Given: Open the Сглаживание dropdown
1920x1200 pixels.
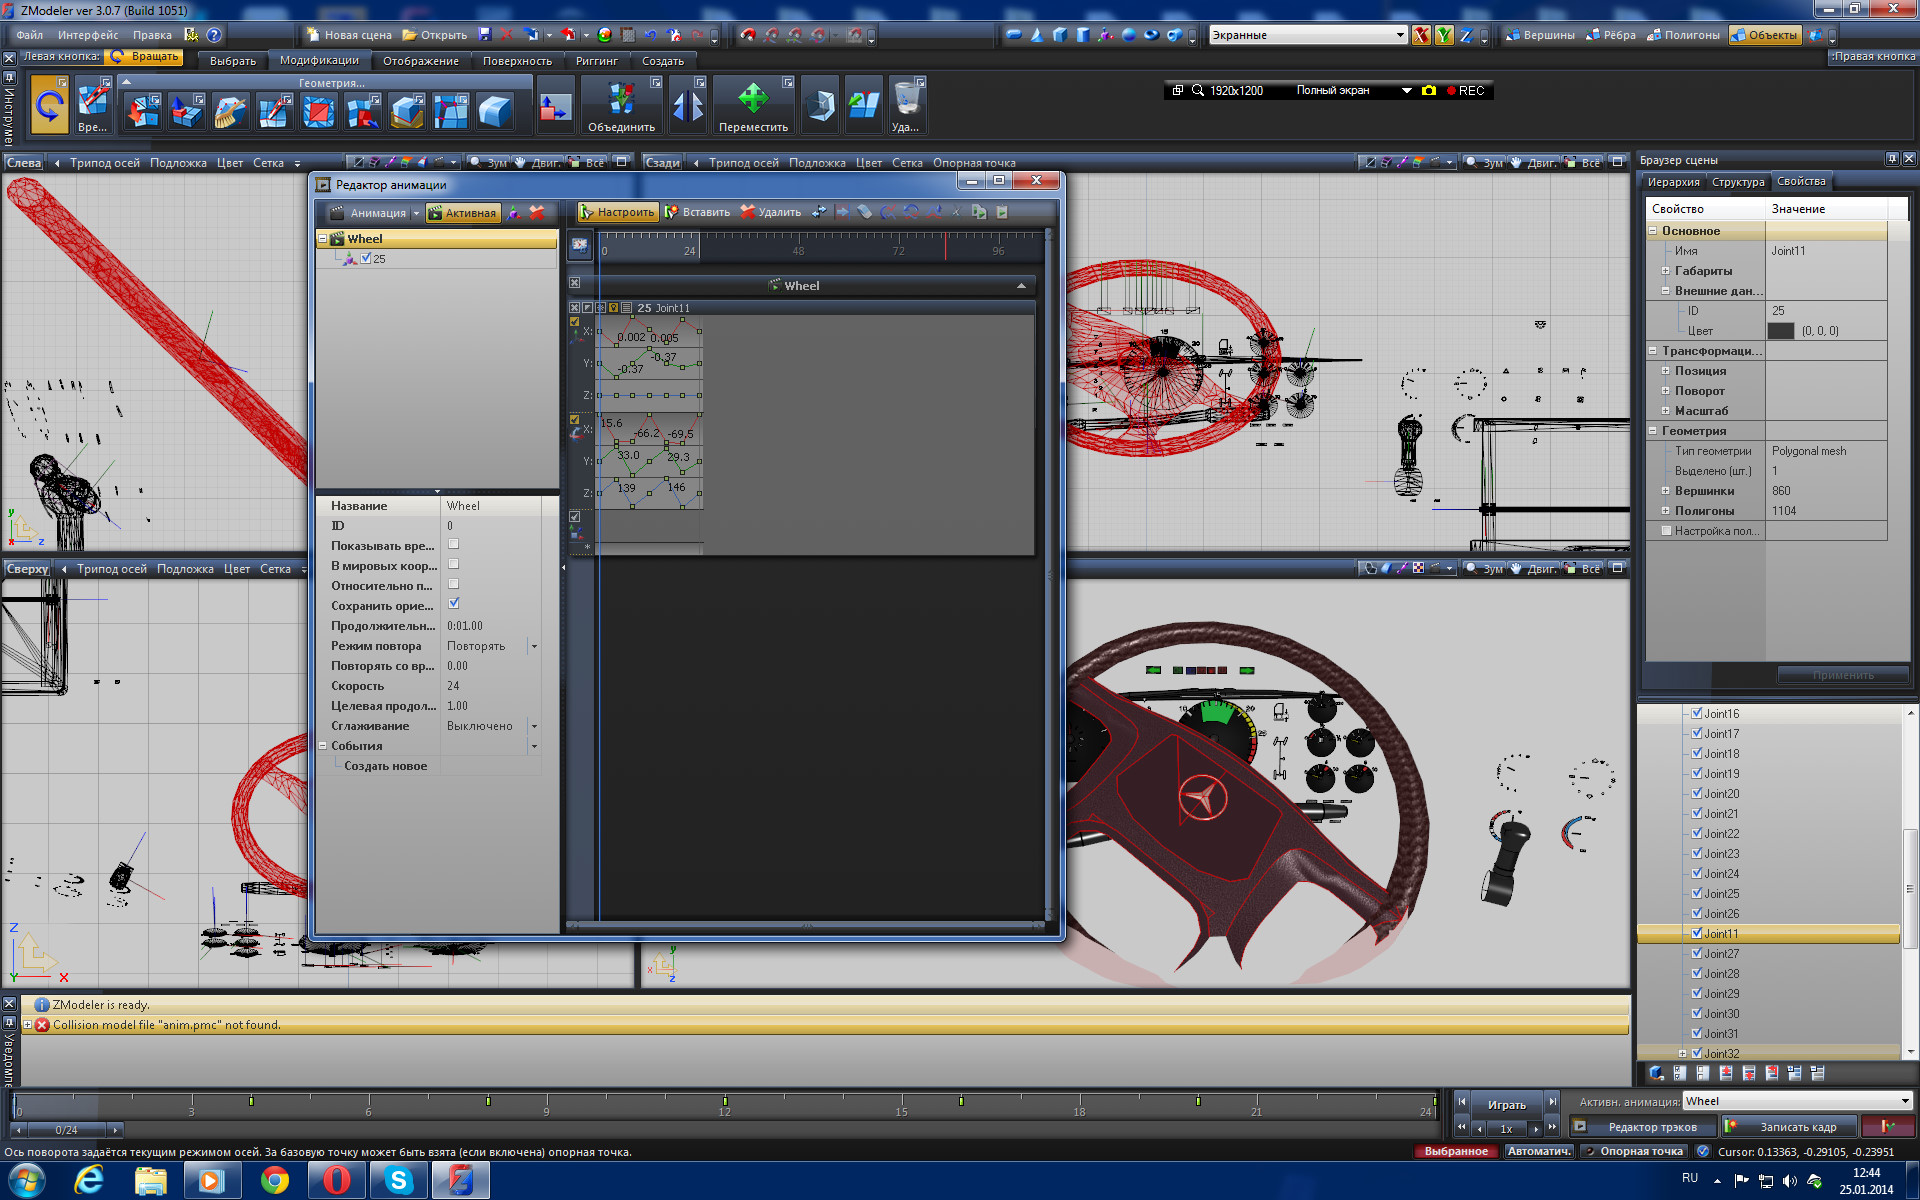Looking at the screenshot, I should pyautogui.click(x=535, y=726).
